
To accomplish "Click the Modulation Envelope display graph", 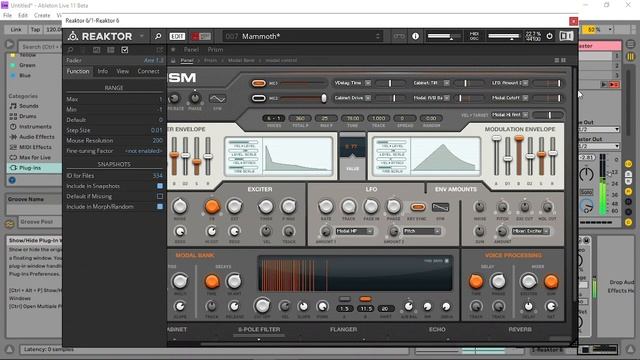I will pyautogui.click(x=445, y=156).
